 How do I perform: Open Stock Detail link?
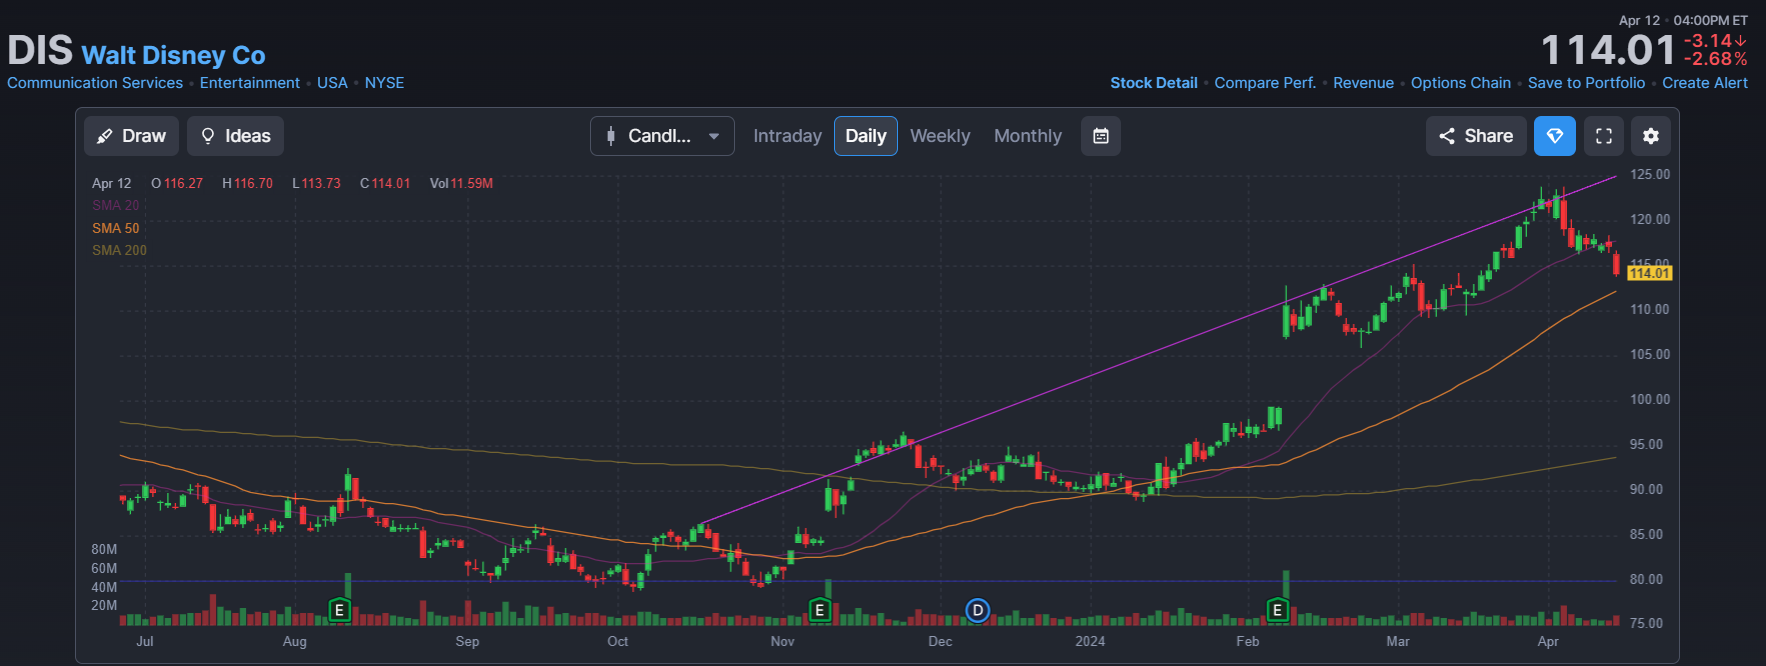point(1154,83)
